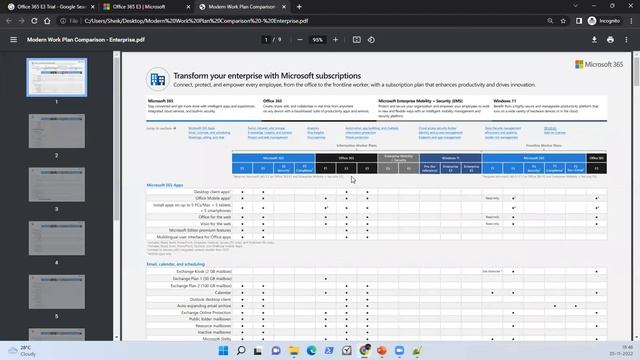Close the Office 365 E3 Microsoft tab
Image resolution: width=640 pixels, height=360 pixels.
pos(188,7)
